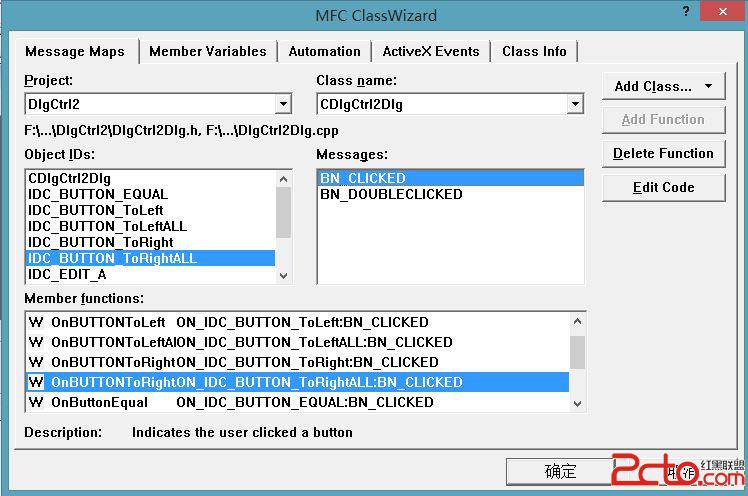Image resolution: width=748 pixels, height=496 pixels.
Task: Switch to the Automation tab
Action: 324,51
